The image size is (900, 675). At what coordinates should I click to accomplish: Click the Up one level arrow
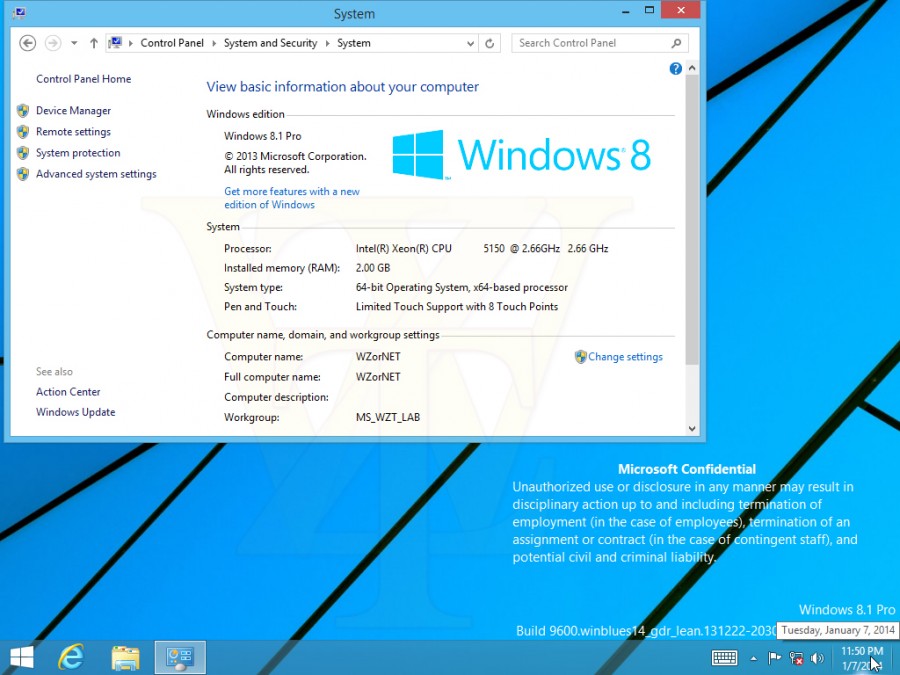[x=94, y=43]
